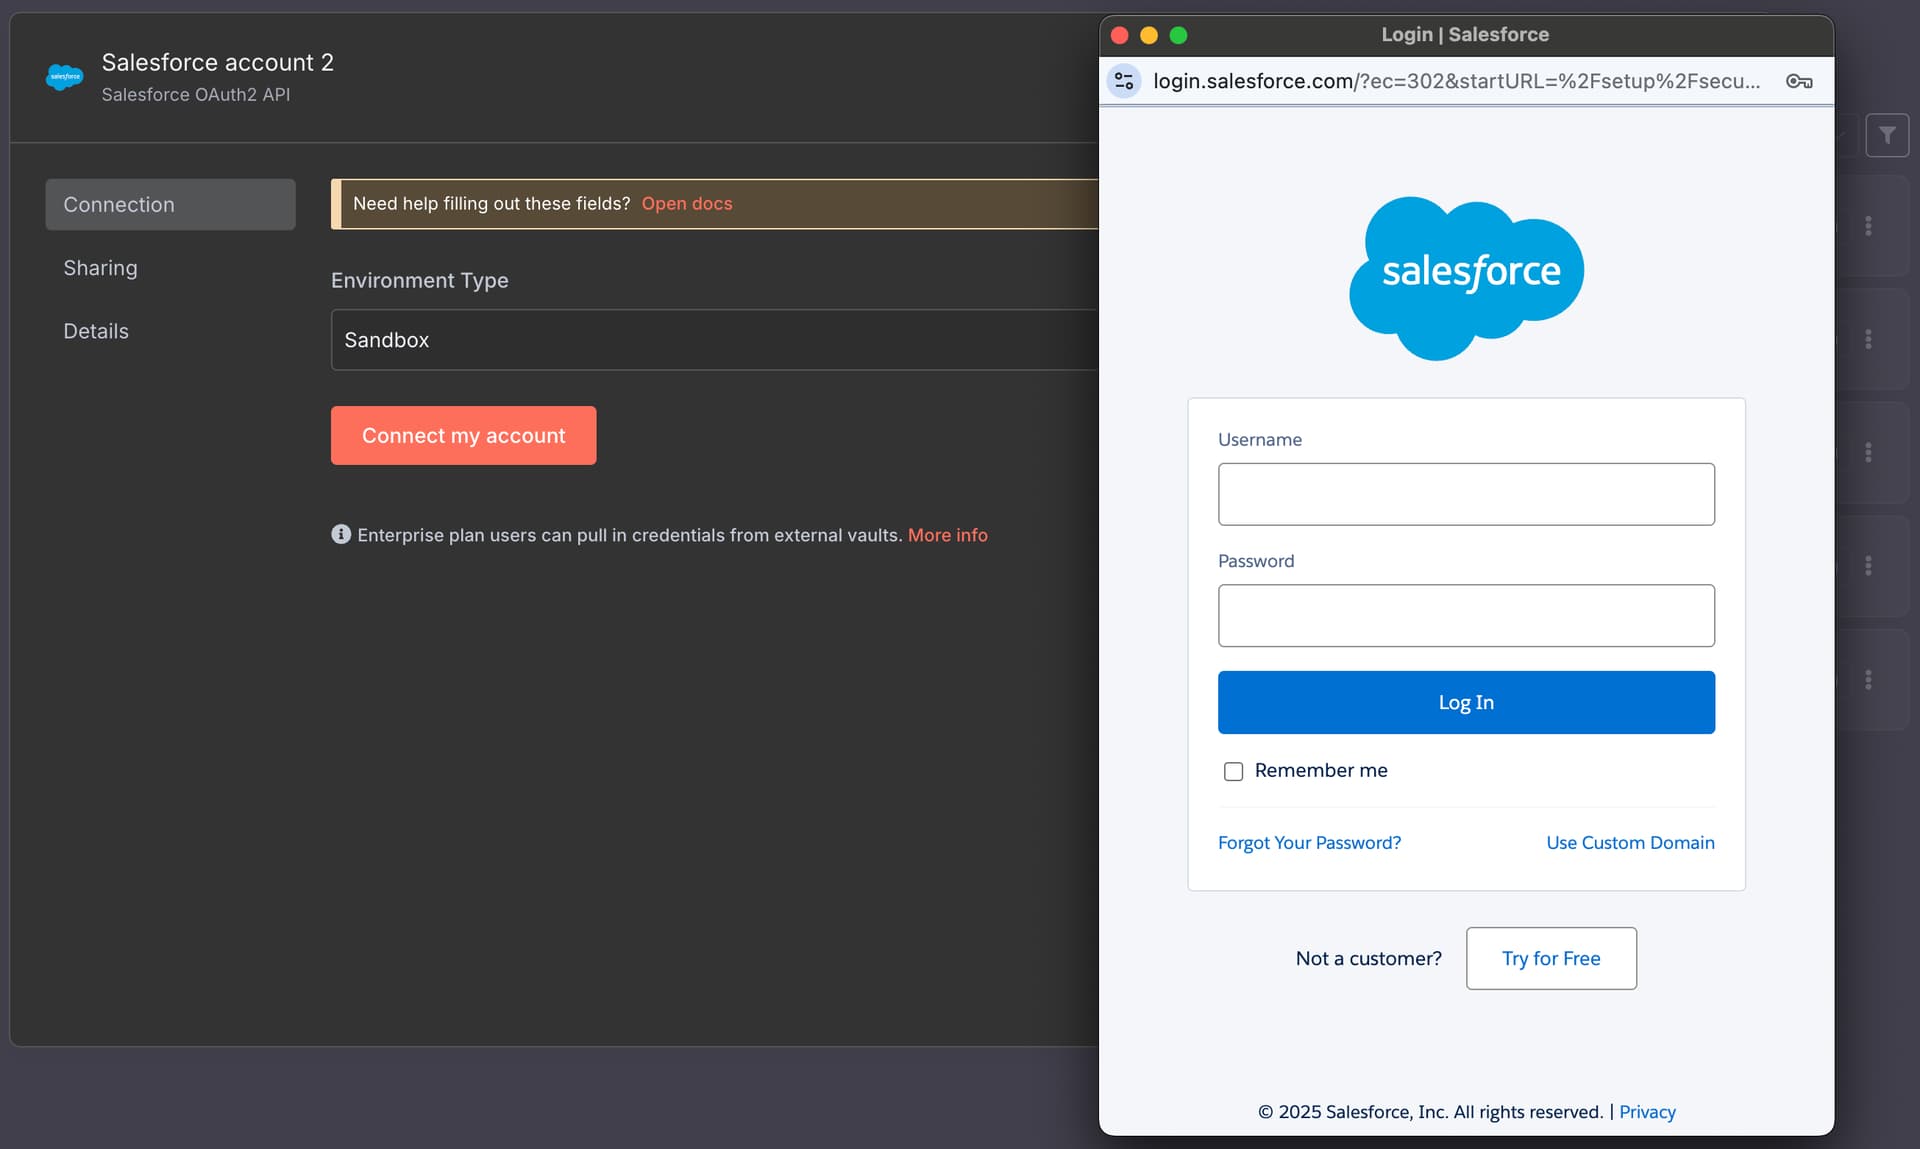
Task: Switch to the Sharing tab
Action: click(100, 268)
